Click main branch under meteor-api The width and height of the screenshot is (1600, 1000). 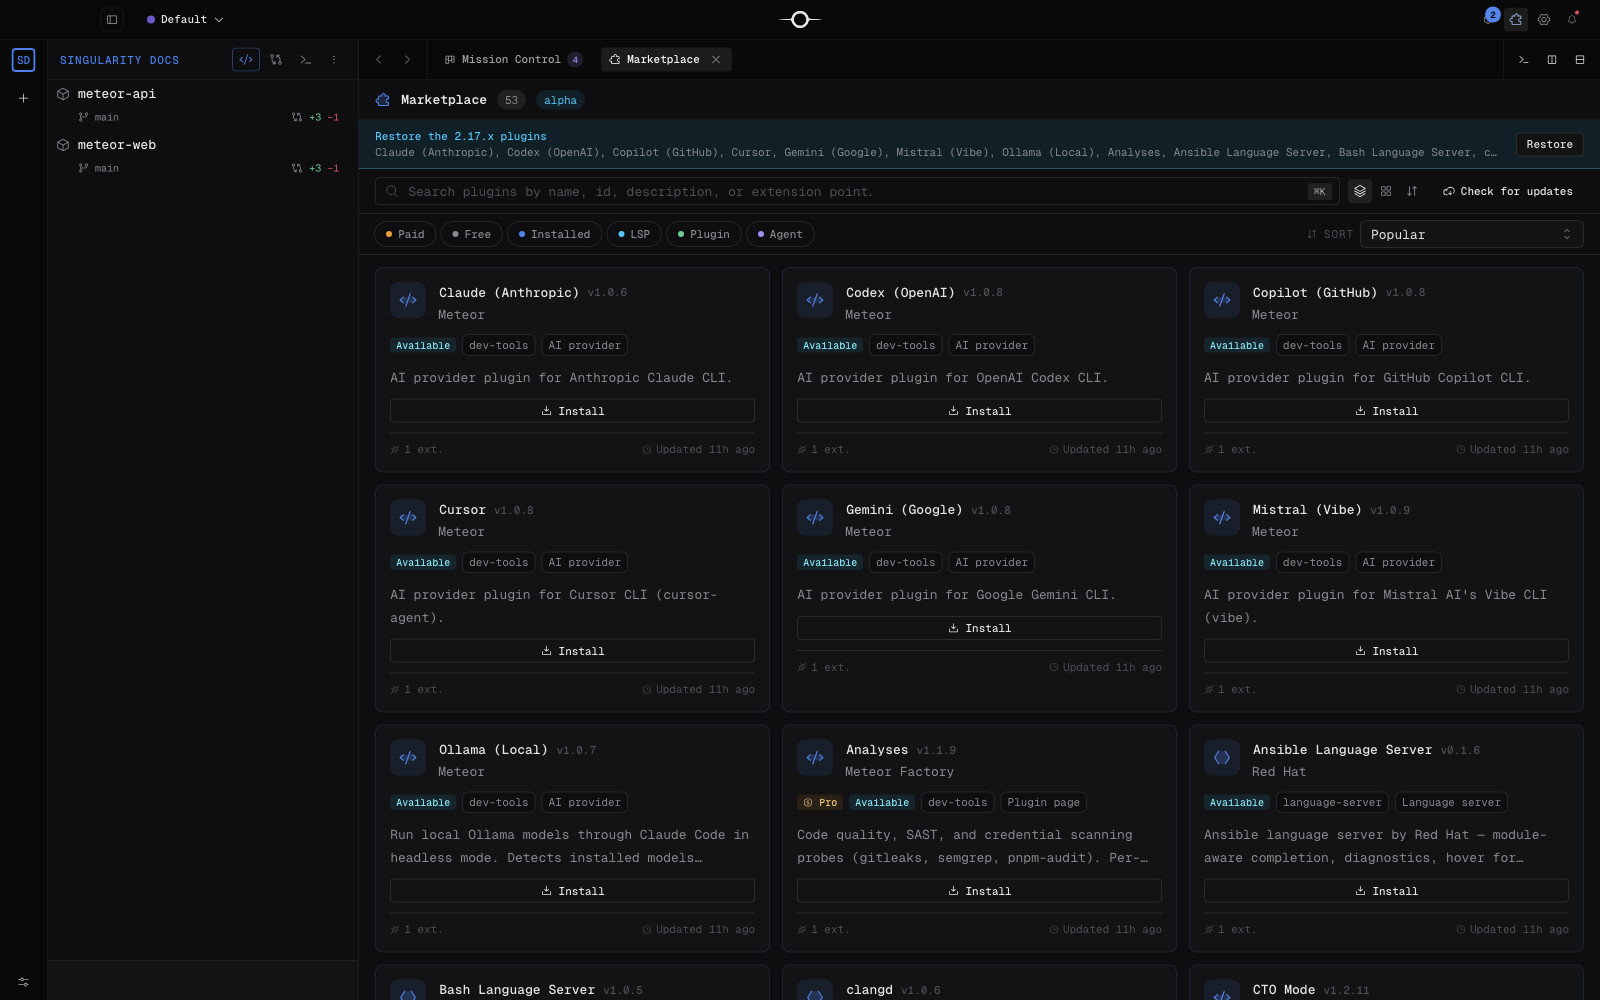point(99,117)
